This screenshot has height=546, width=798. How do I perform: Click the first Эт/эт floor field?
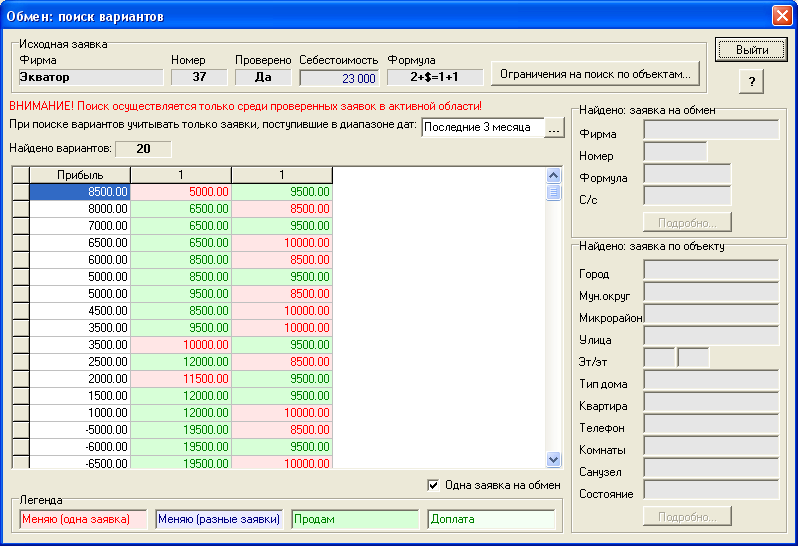(660, 358)
